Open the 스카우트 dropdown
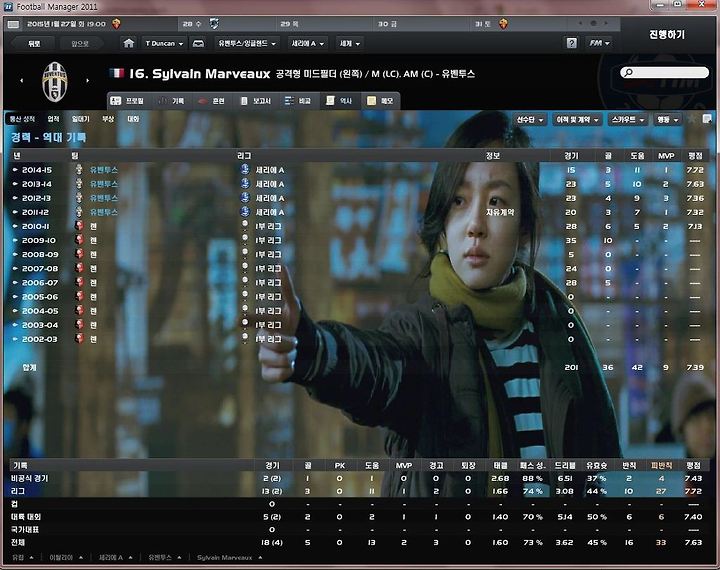The width and height of the screenshot is (720, 570). (627, 119)
